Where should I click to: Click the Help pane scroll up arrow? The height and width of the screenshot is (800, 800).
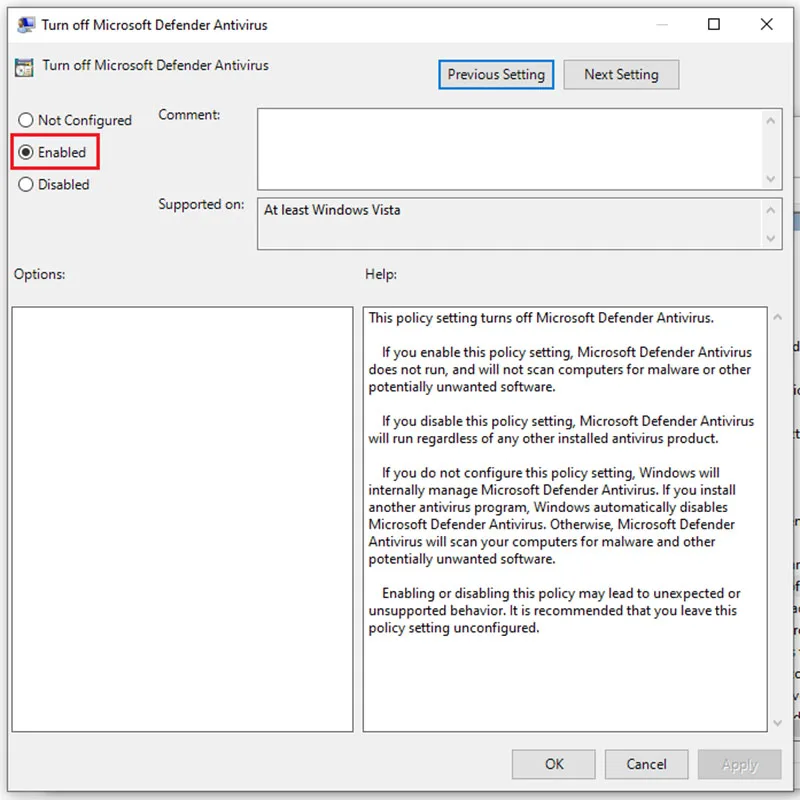(x=777, y=317)
